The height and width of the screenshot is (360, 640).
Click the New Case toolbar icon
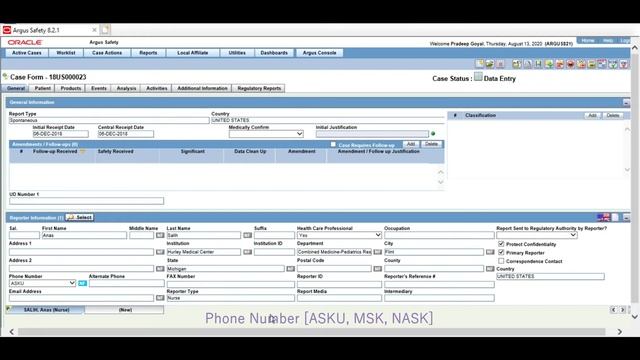coord(480,64)
